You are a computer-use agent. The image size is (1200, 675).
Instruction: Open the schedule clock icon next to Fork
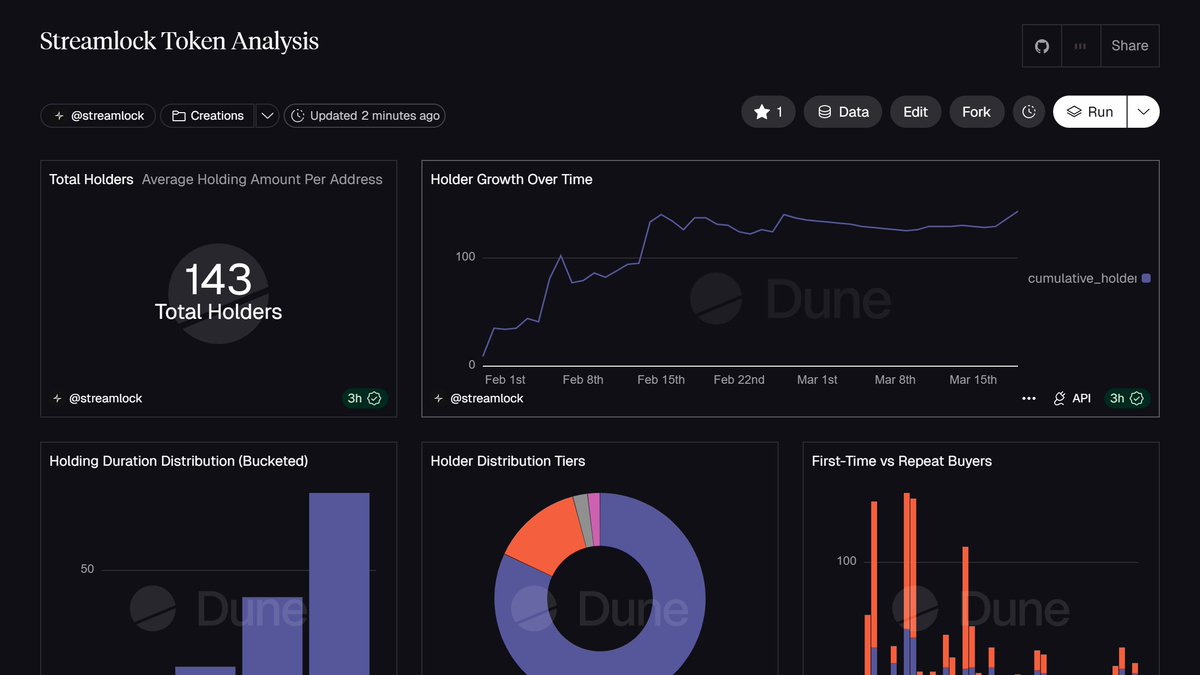click(x=1029, y=112)
